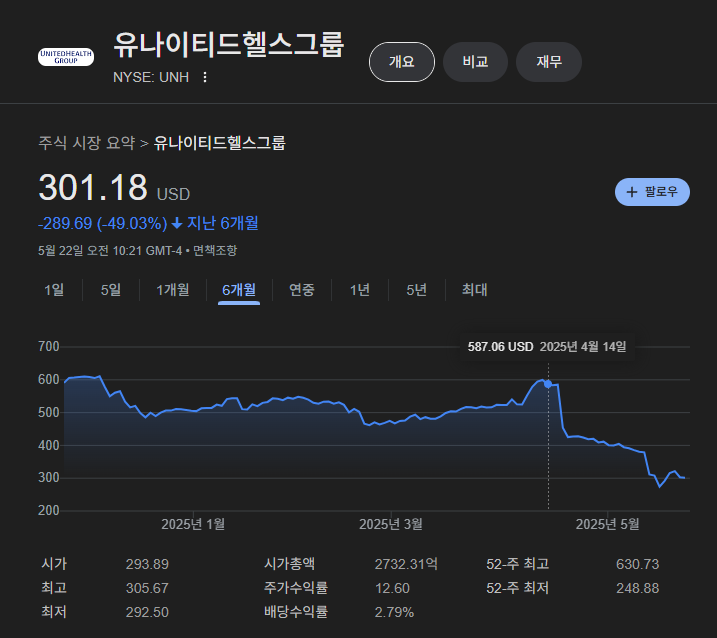717x638 pixels.
Task: Click the 200 y-axis label
Action: click(x=49, y=510)
